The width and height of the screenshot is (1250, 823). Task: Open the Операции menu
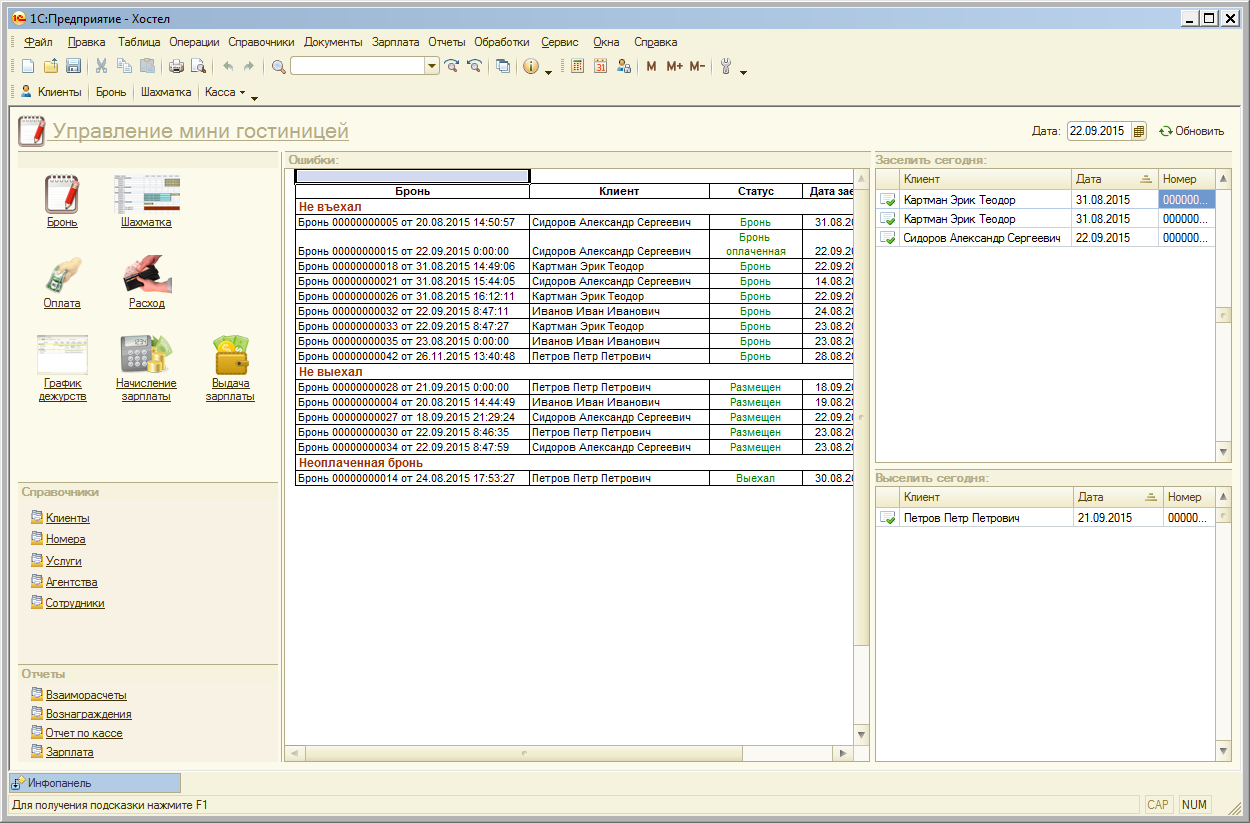194,42
